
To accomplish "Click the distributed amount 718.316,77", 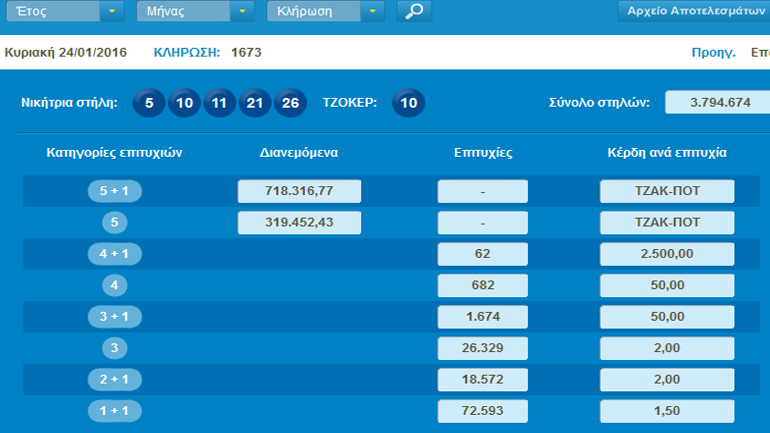I will [x=299, y=191].
